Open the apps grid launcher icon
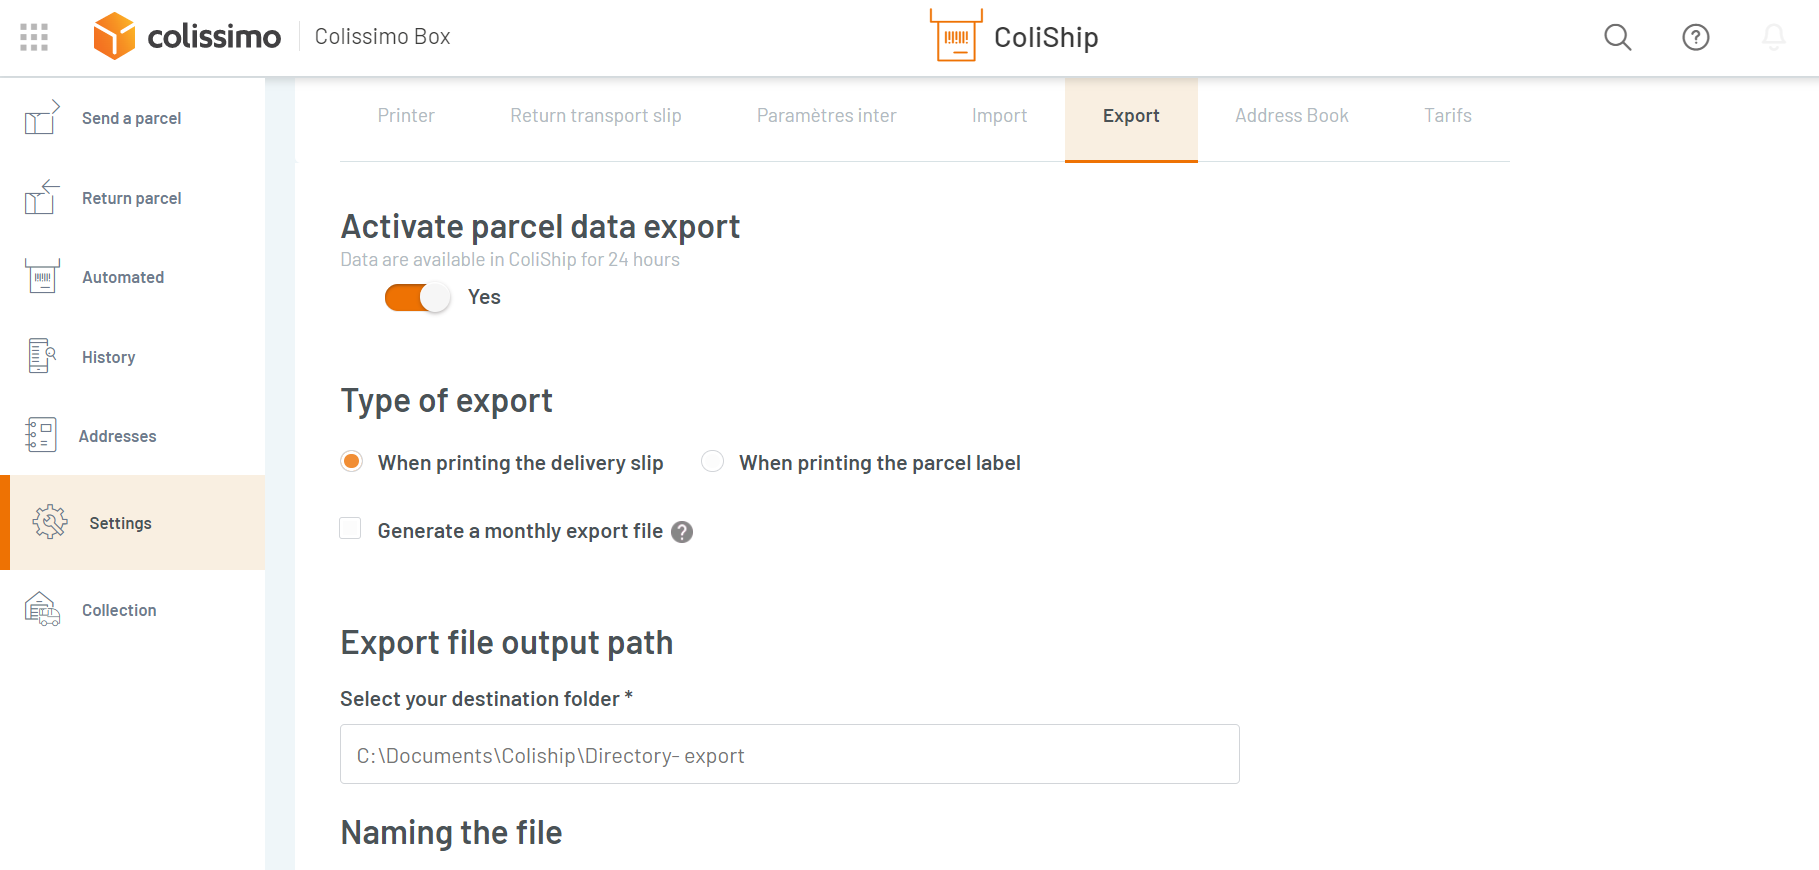The width and height of the screenshot is (1819, 870). coord(34,37)
